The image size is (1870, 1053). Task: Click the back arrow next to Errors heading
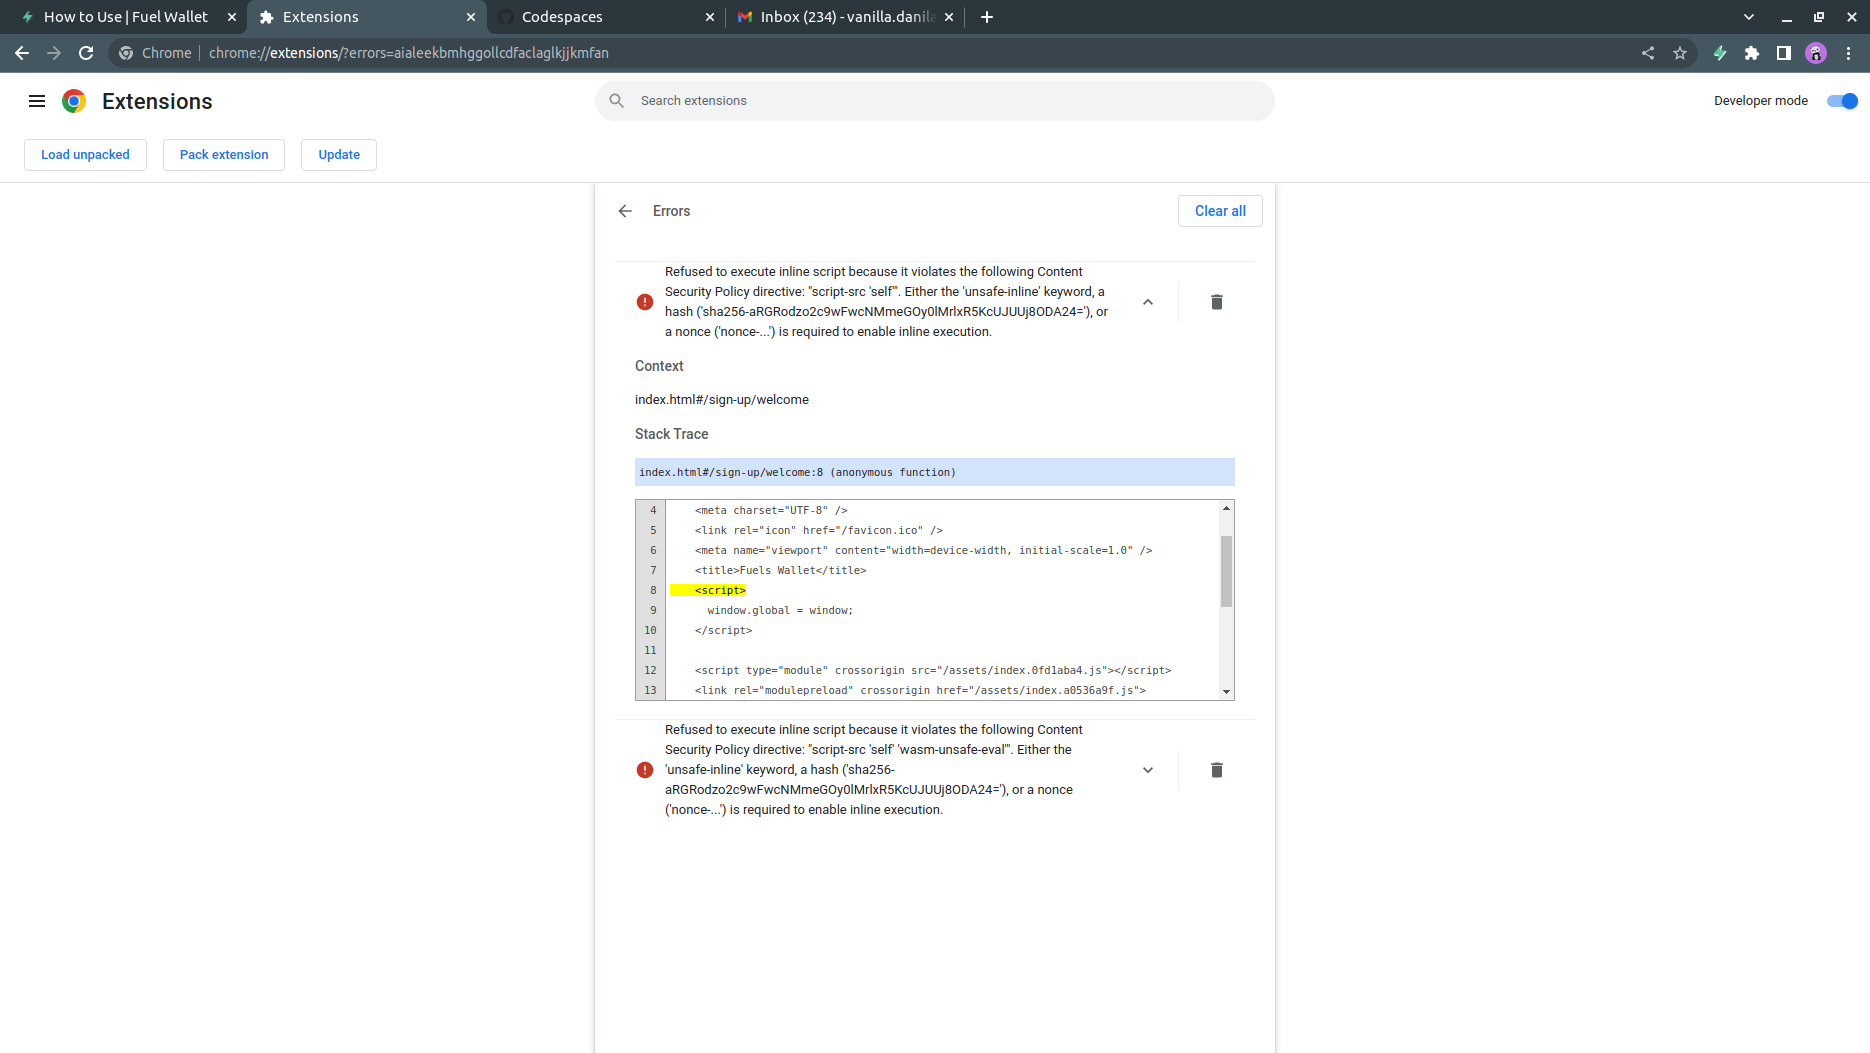tap(625, 211)
